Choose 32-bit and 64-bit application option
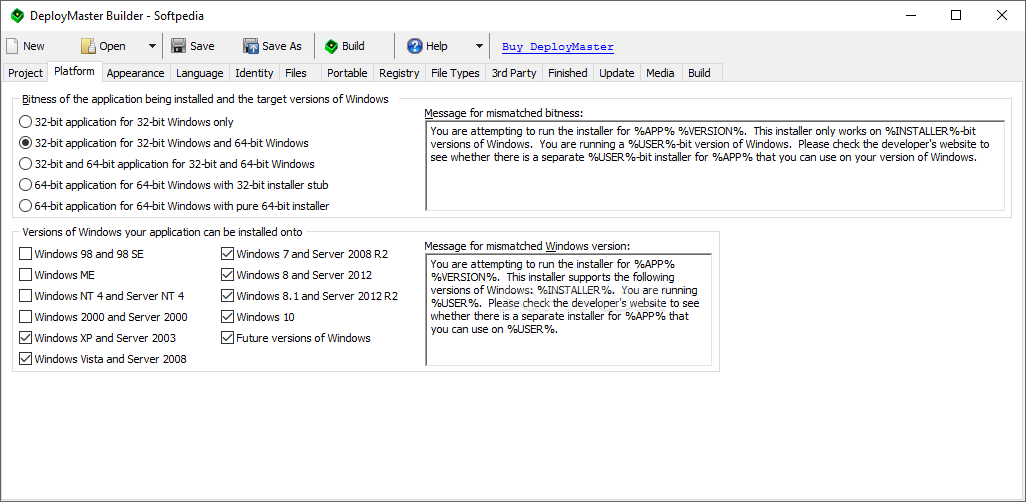 pos(167,164)
